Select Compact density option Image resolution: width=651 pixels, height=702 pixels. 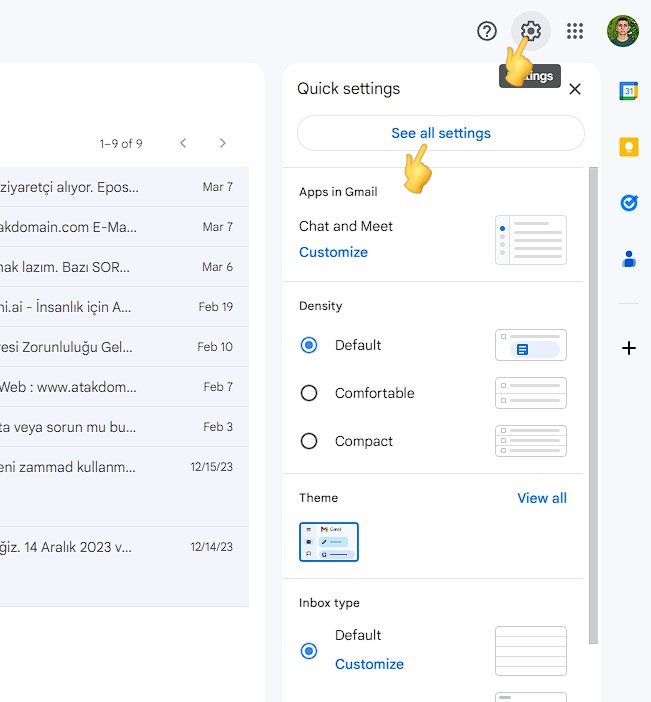coord(309,441)
